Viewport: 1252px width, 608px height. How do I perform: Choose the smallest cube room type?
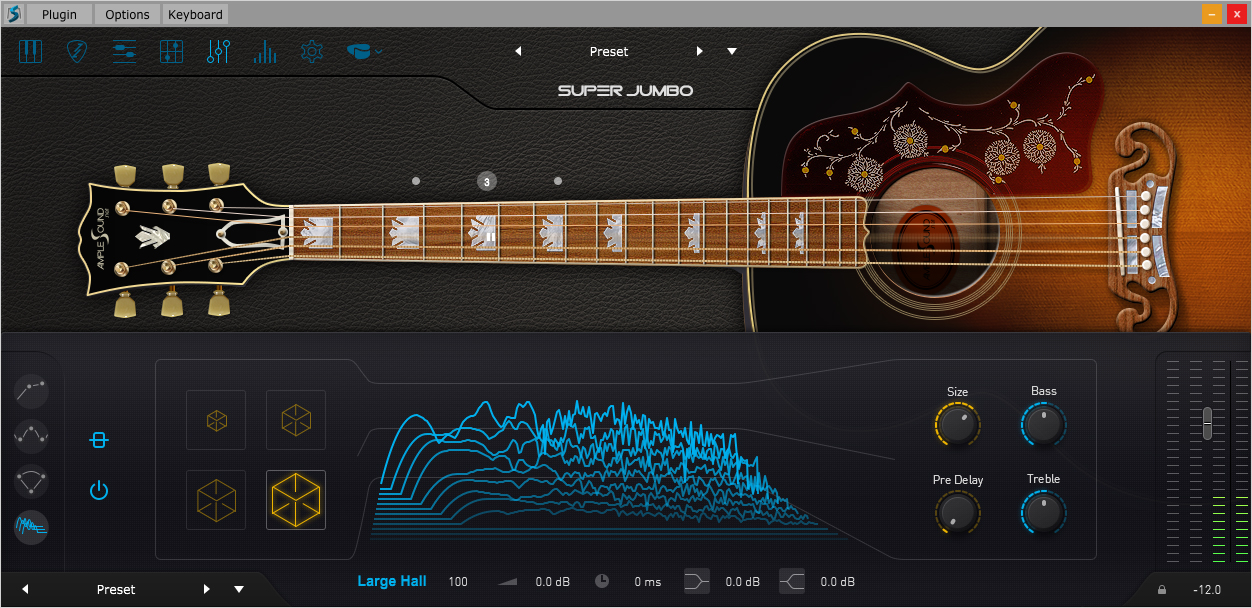tap(216, 420)
